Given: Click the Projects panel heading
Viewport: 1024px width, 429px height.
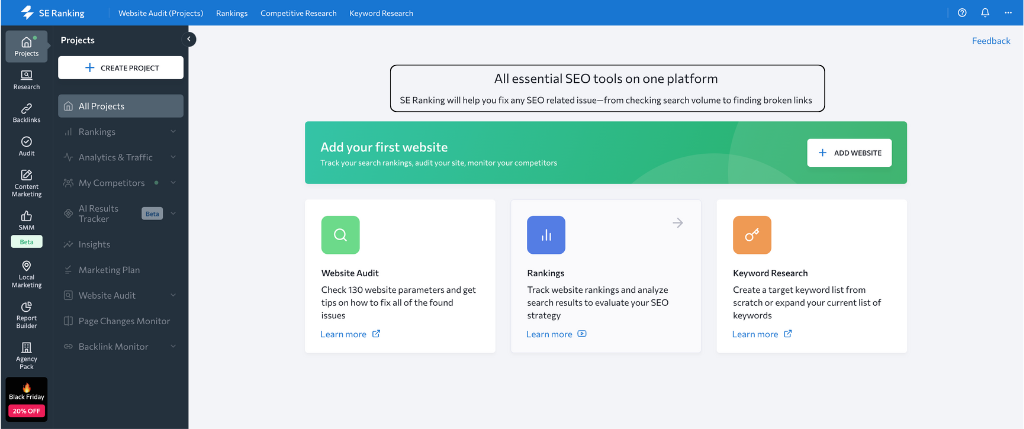Looking at the screenshot, I should [78, 40].
